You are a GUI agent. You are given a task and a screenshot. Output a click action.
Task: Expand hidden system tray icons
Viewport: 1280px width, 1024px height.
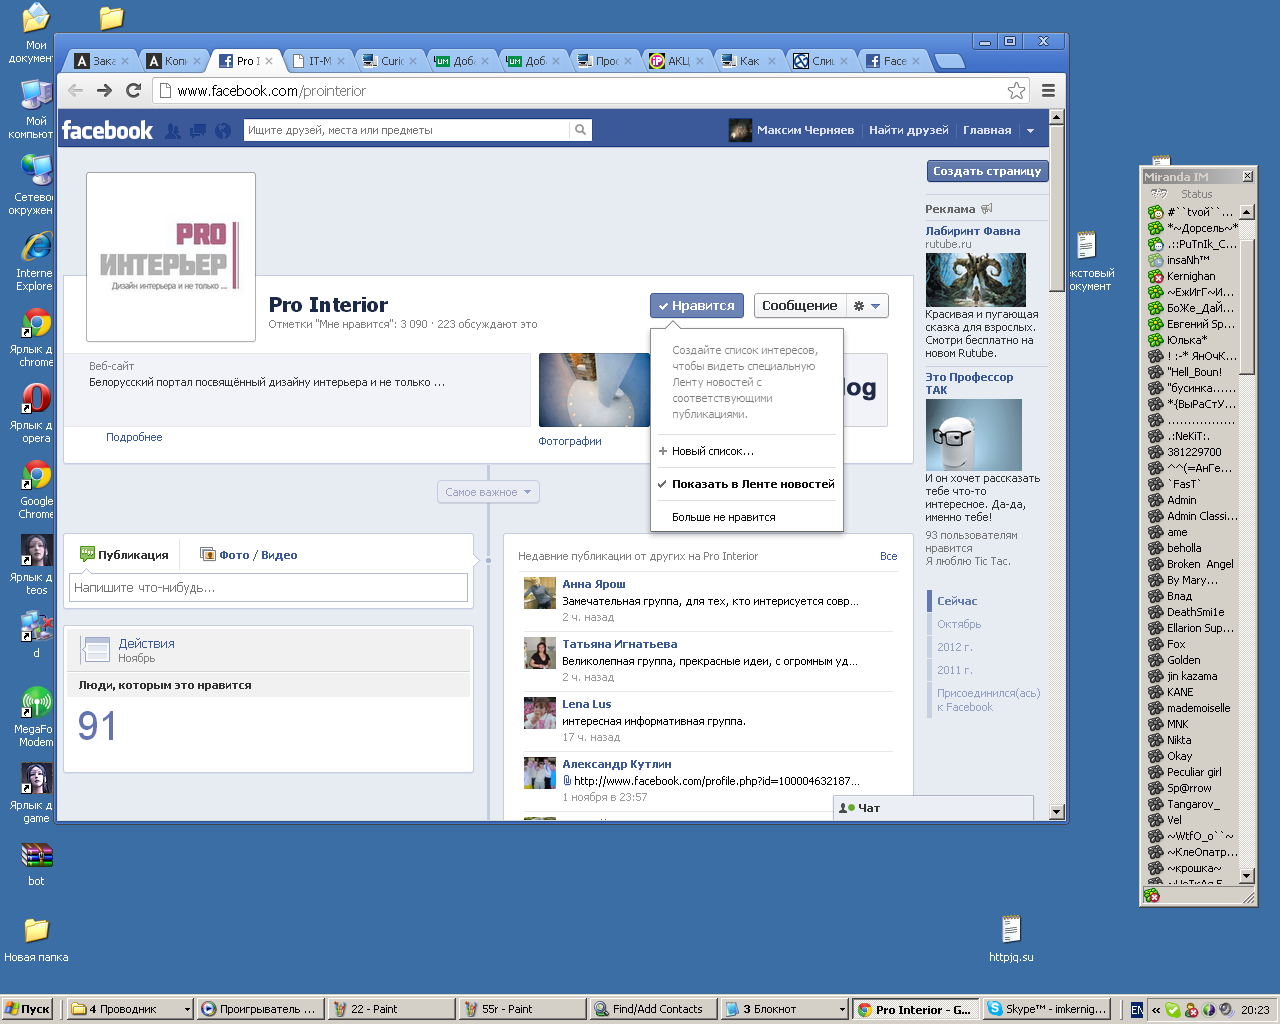(1155, 1010)
